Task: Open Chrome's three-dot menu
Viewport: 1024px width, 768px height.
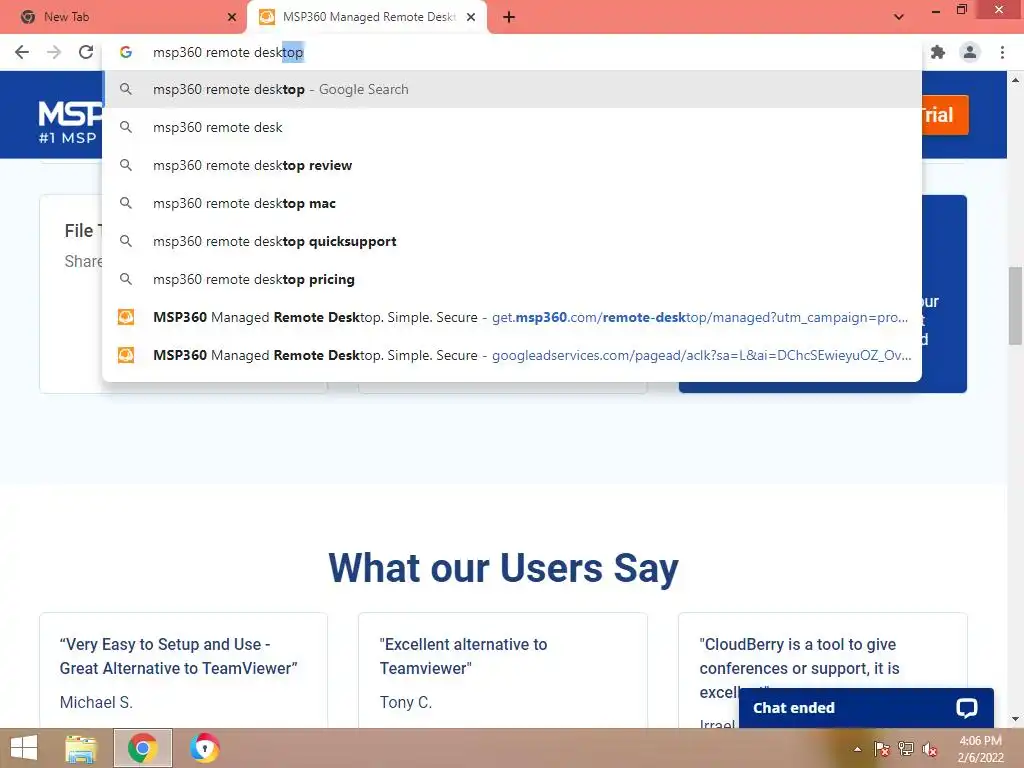Action: point(1002,52)
